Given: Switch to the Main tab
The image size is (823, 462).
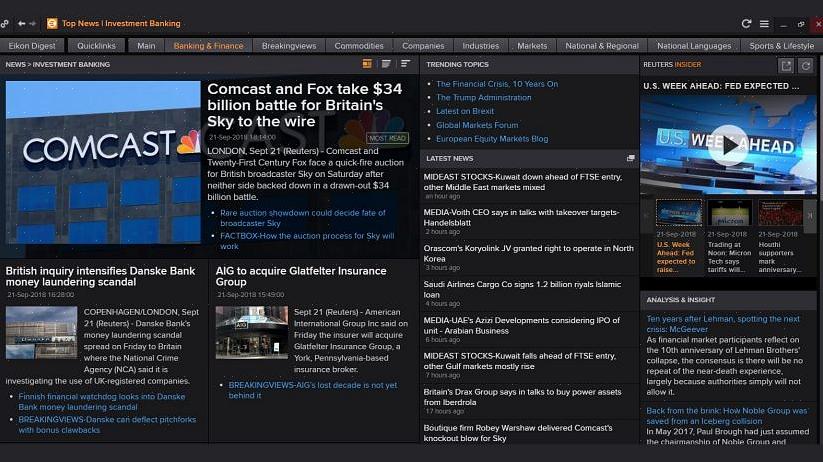Looking at the screenshot, I should point(146,46).
